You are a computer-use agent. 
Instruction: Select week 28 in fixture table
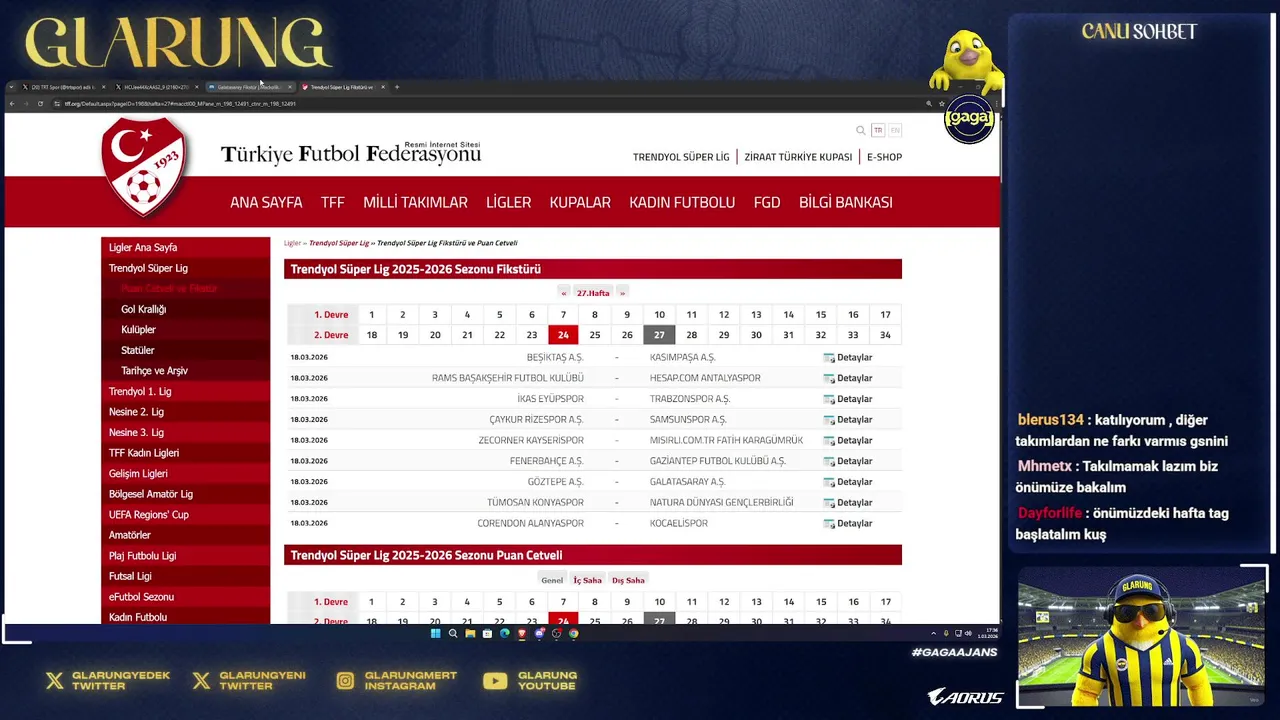(x=691, y=335)
